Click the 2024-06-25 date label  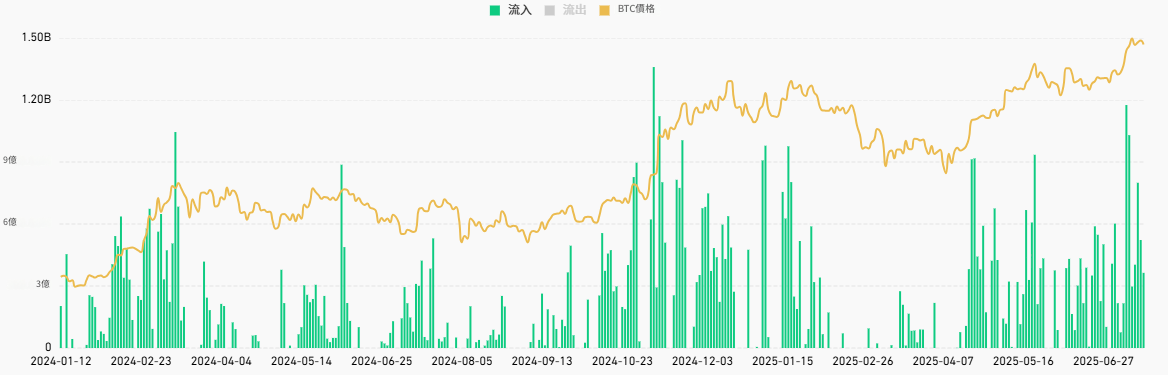tap(381, 361)
